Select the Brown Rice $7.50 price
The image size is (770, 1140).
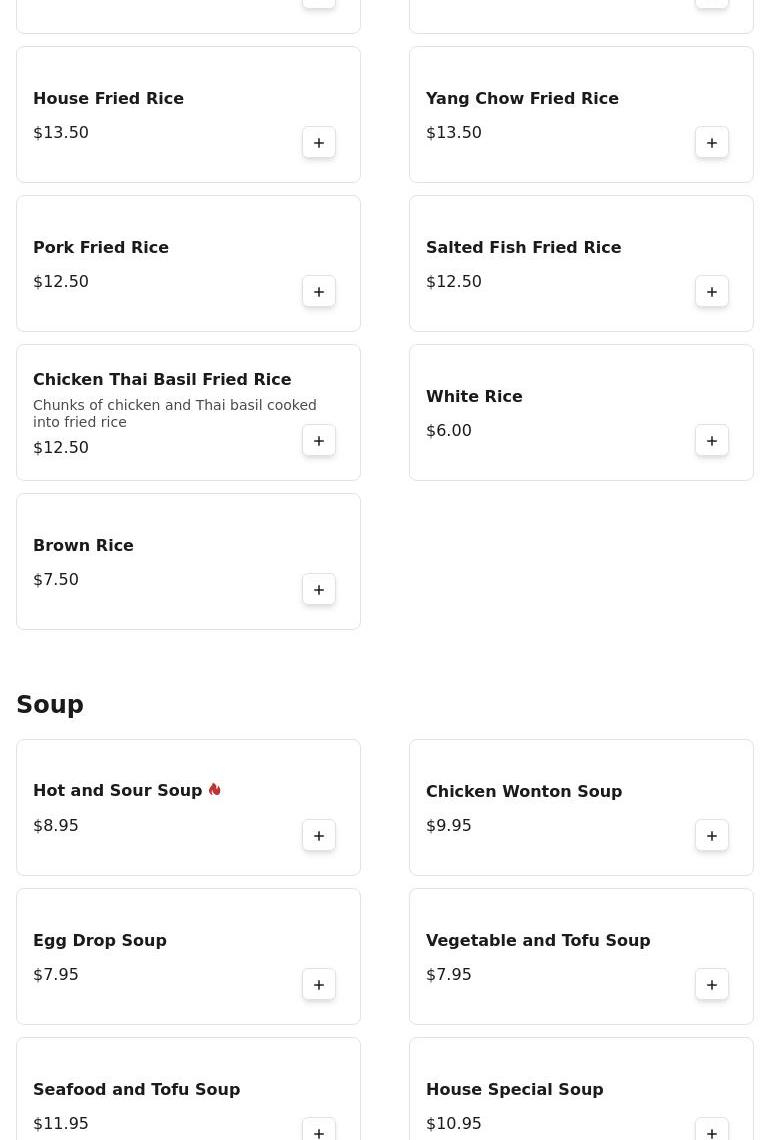[x=56, y=579]
